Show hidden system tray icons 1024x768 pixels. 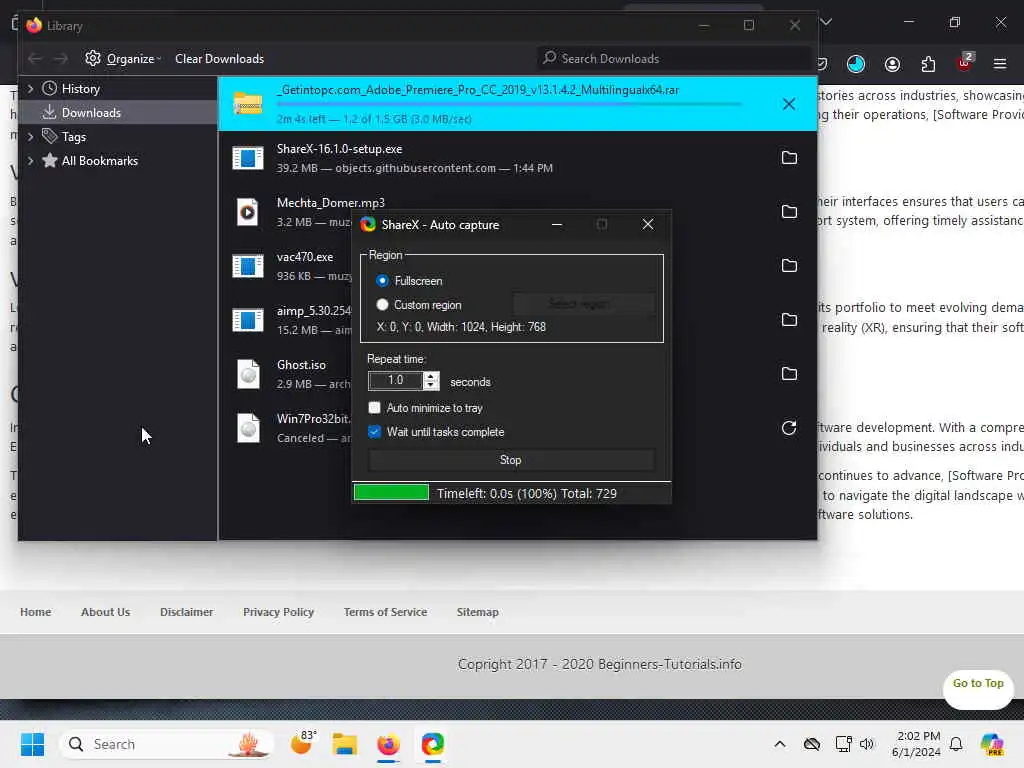tap(780, 744)
